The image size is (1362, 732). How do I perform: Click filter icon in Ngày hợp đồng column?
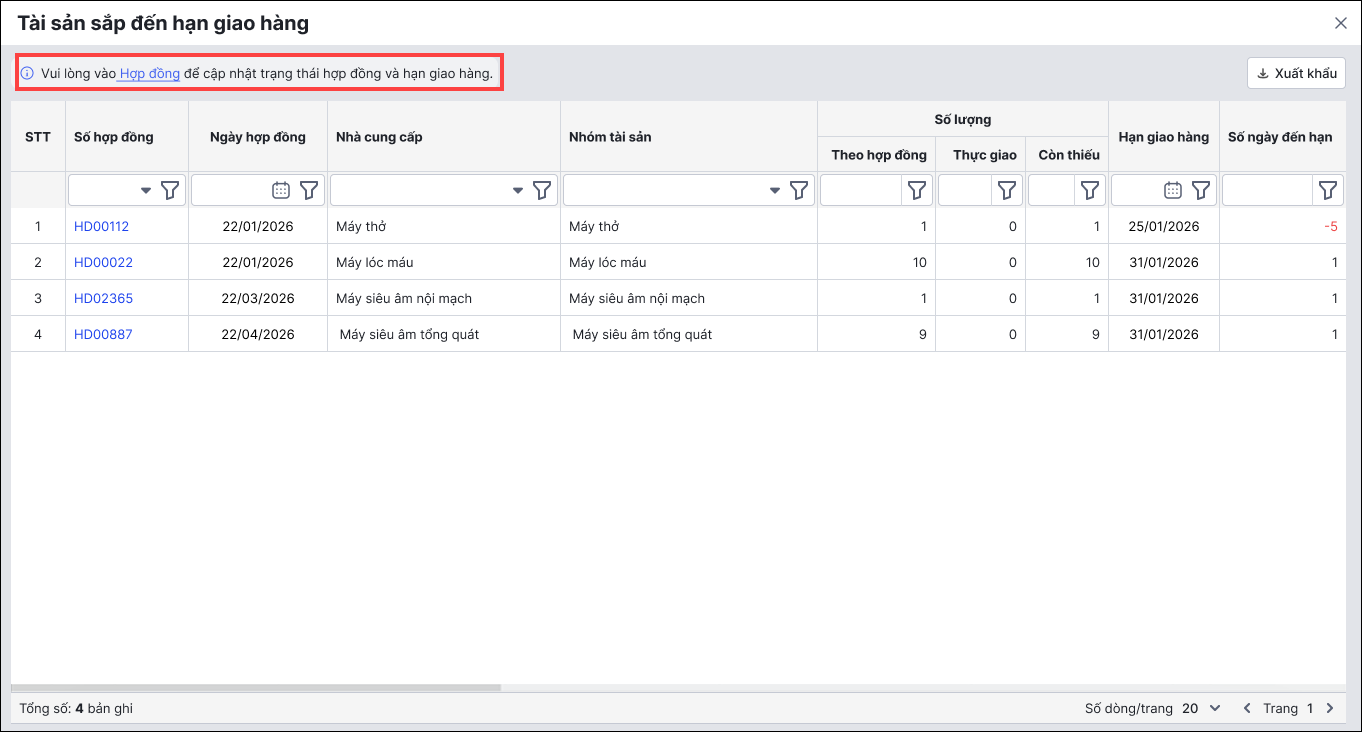click(x=309, y=190)
